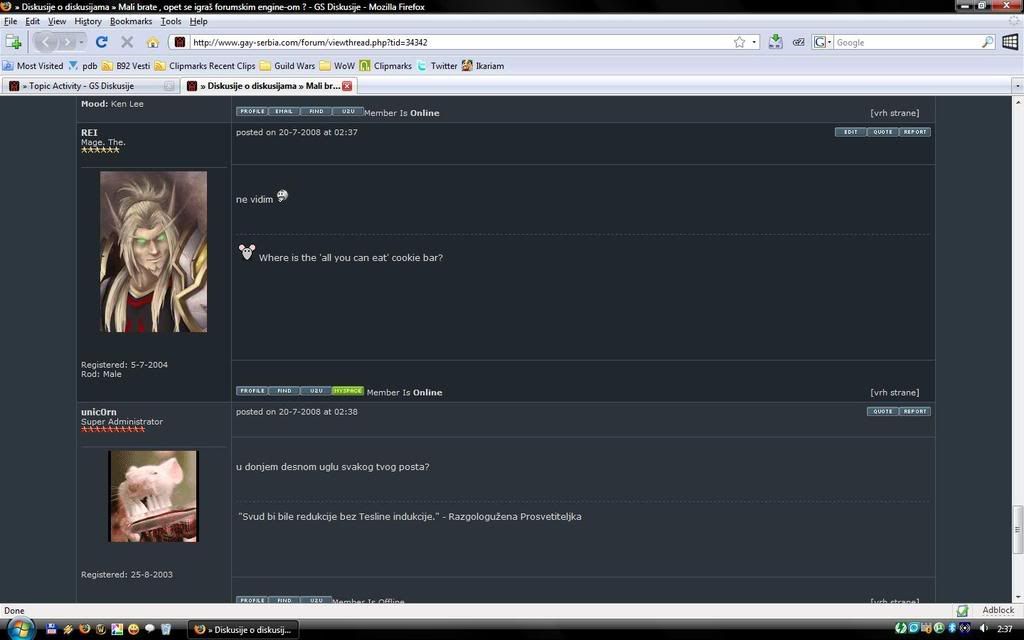Open the search engine selector dropdown

pos(822,42)
